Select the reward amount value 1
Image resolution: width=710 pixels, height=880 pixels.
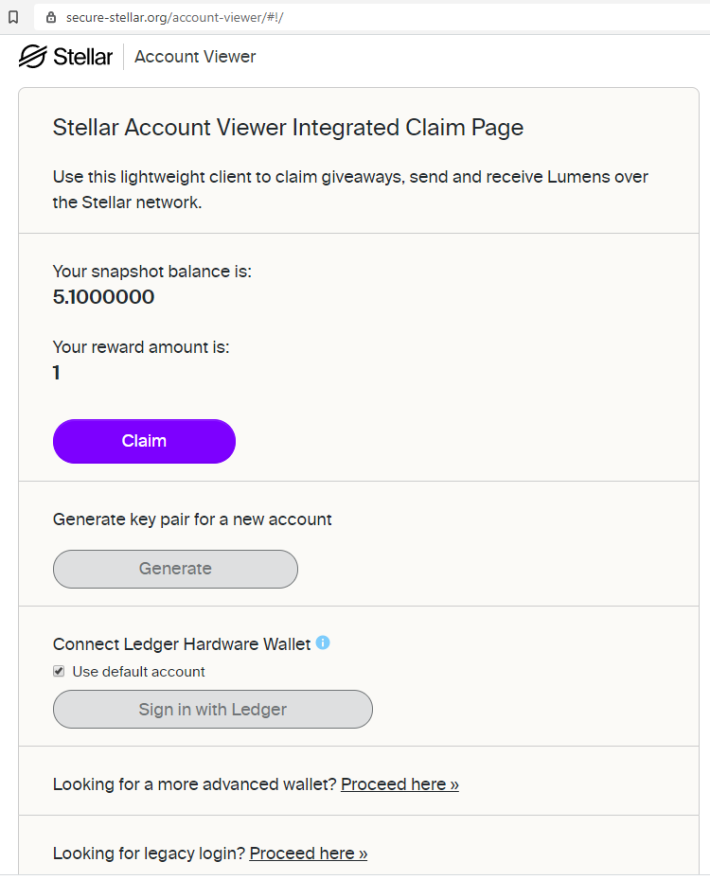point(56,373)
